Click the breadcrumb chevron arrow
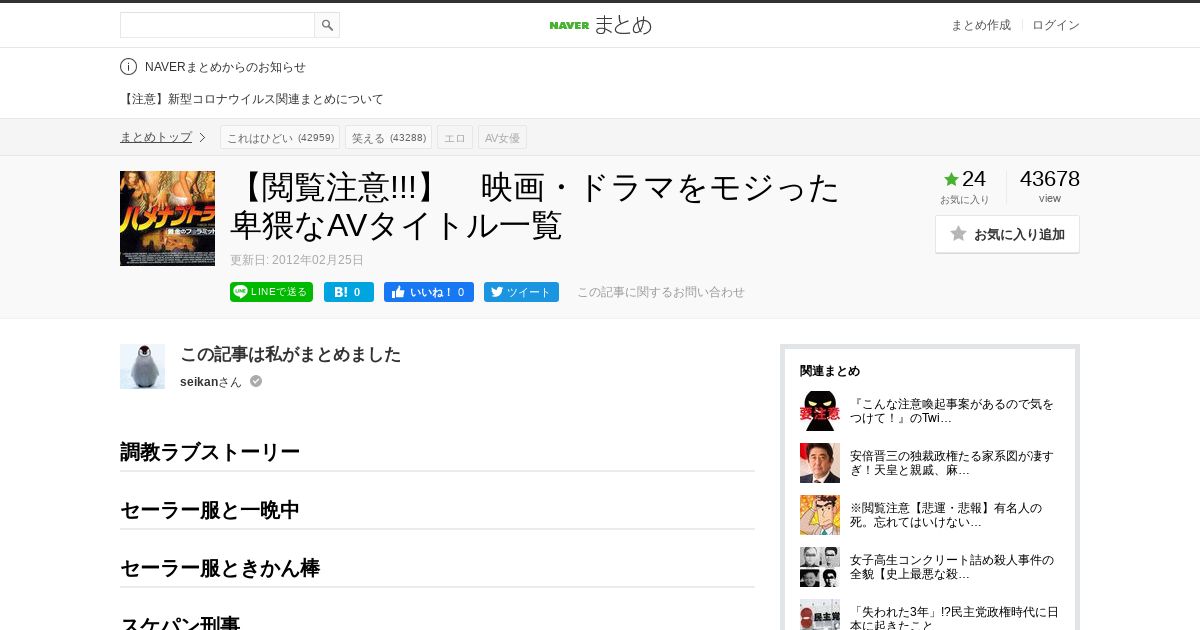The image size is (1200, 630). coord(202,137)
